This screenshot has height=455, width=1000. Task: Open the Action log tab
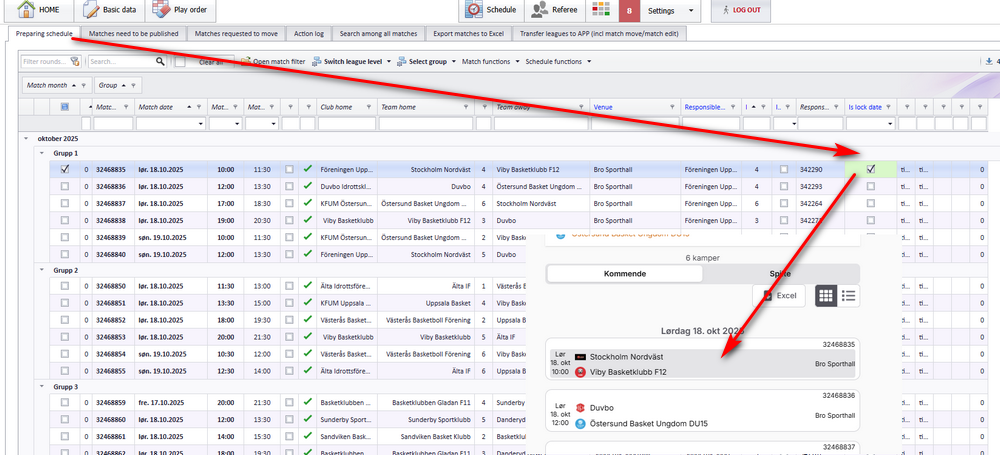click(309, 34)
